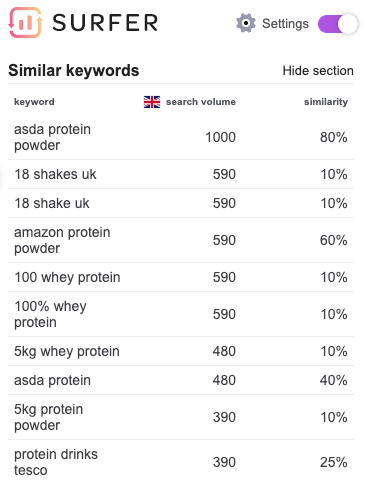366x484 pixels.
Task: Sort by search volume column header
Action: click(x=201, y=102)
